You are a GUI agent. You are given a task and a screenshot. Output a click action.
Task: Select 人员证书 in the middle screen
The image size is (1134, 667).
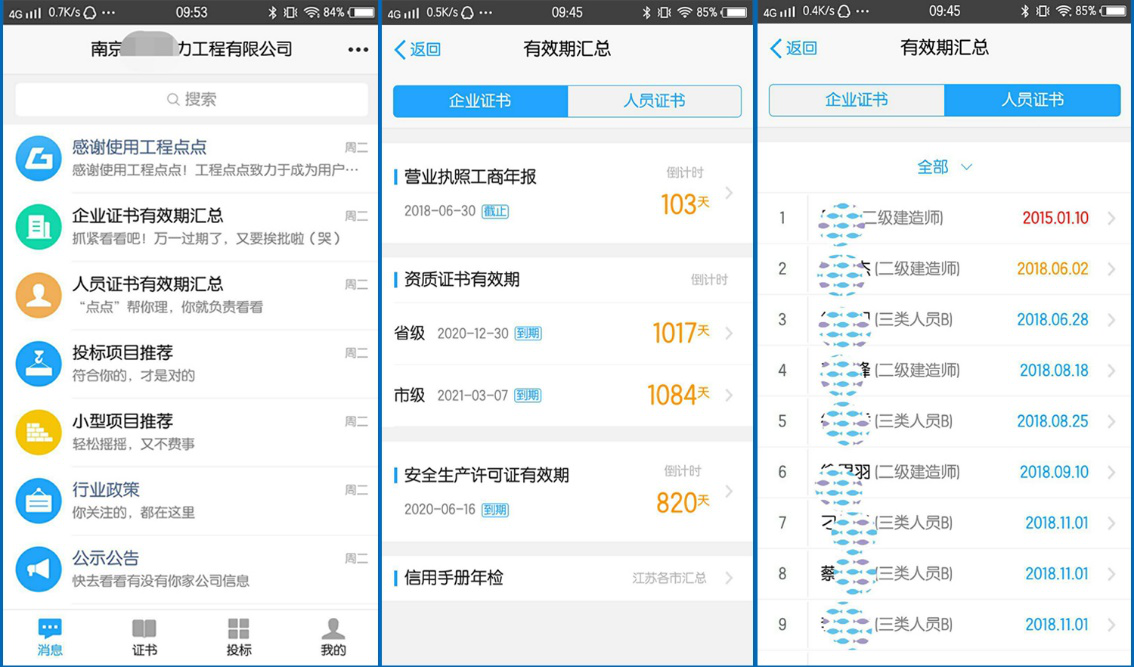coord(654,101)
